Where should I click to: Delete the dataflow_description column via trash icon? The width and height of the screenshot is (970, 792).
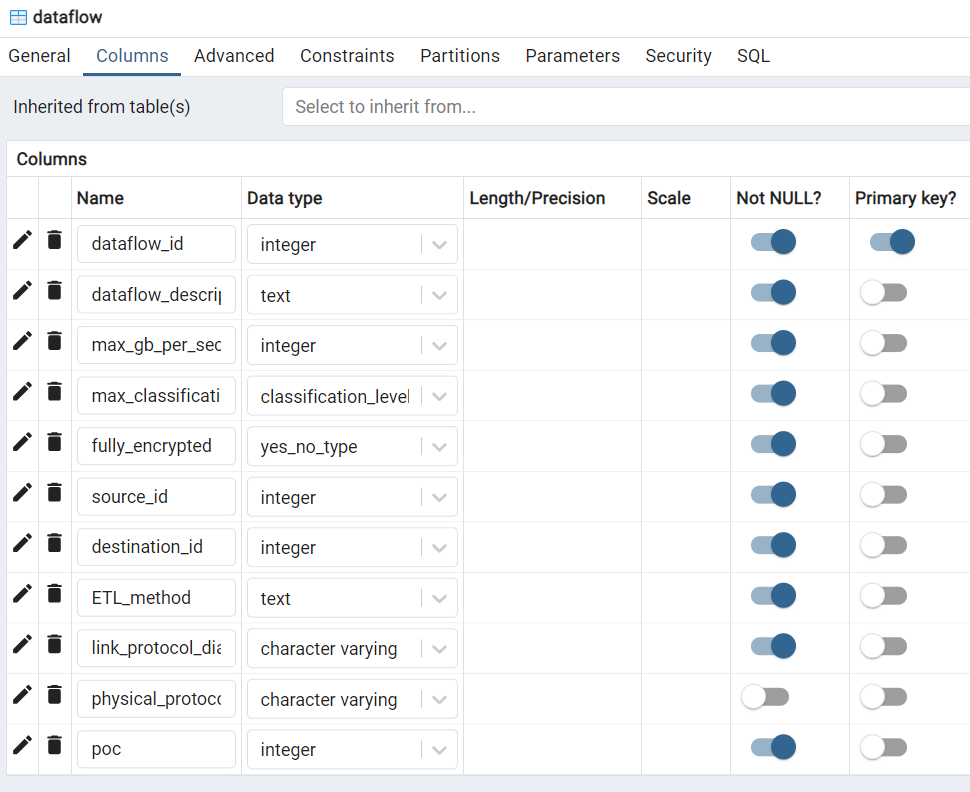[x=55, y=291]
